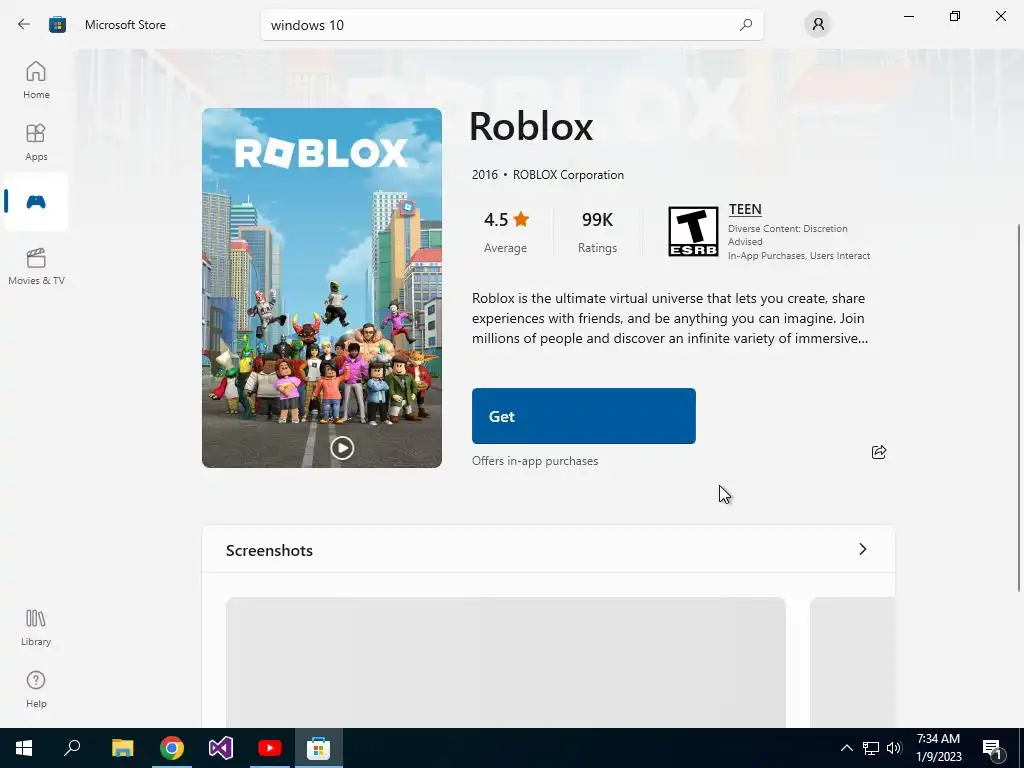Play the Roblox trailer video
This screenshot has width=1024, height=768.
(342, 448)
